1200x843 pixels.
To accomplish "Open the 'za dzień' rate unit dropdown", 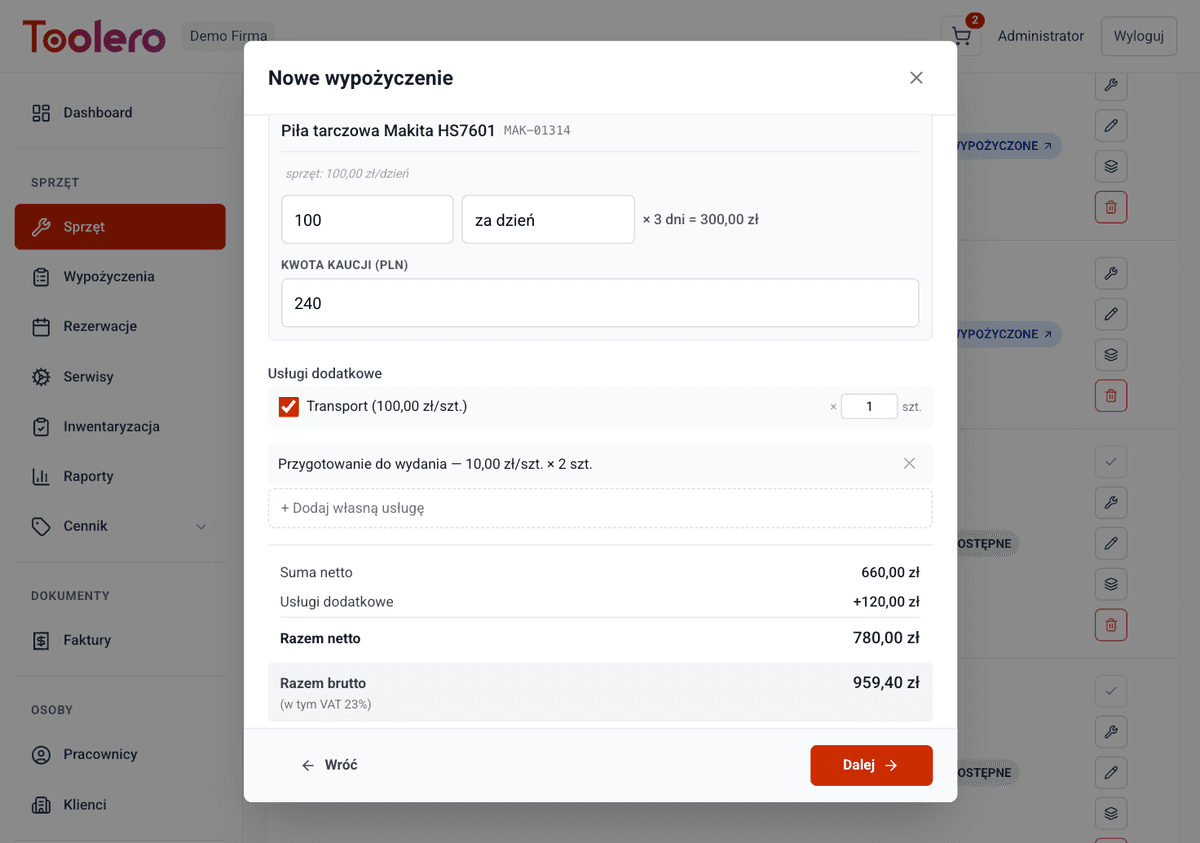I will point(547,220).
